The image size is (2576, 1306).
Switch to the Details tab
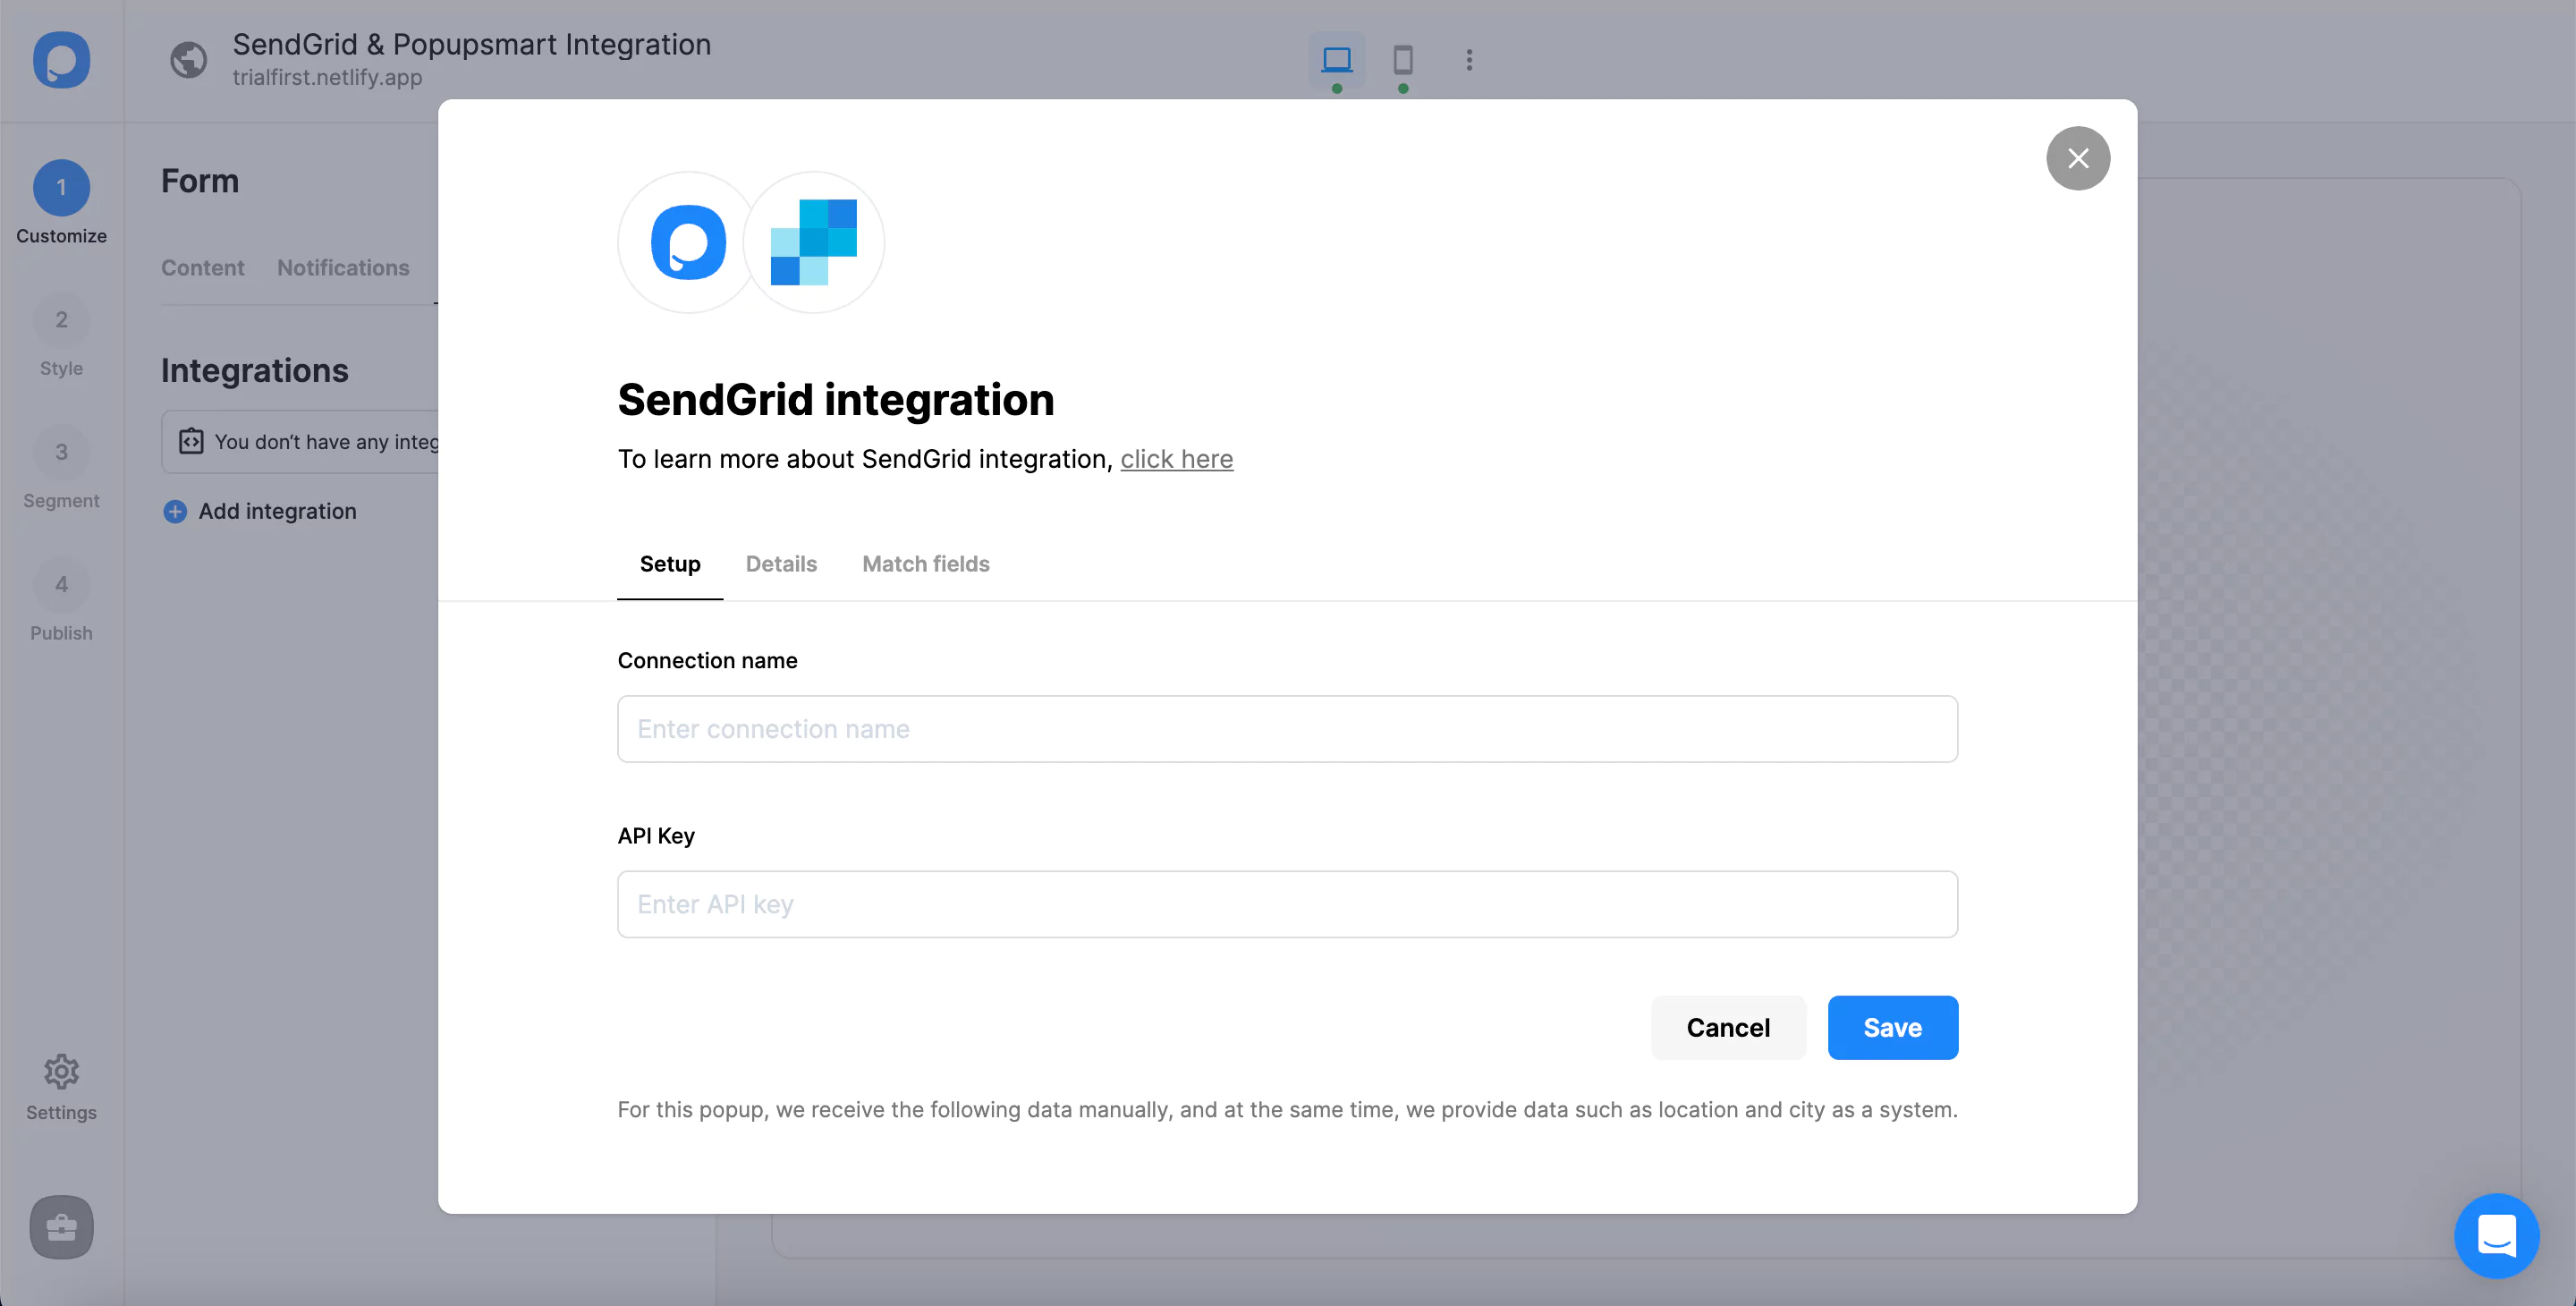781,563
